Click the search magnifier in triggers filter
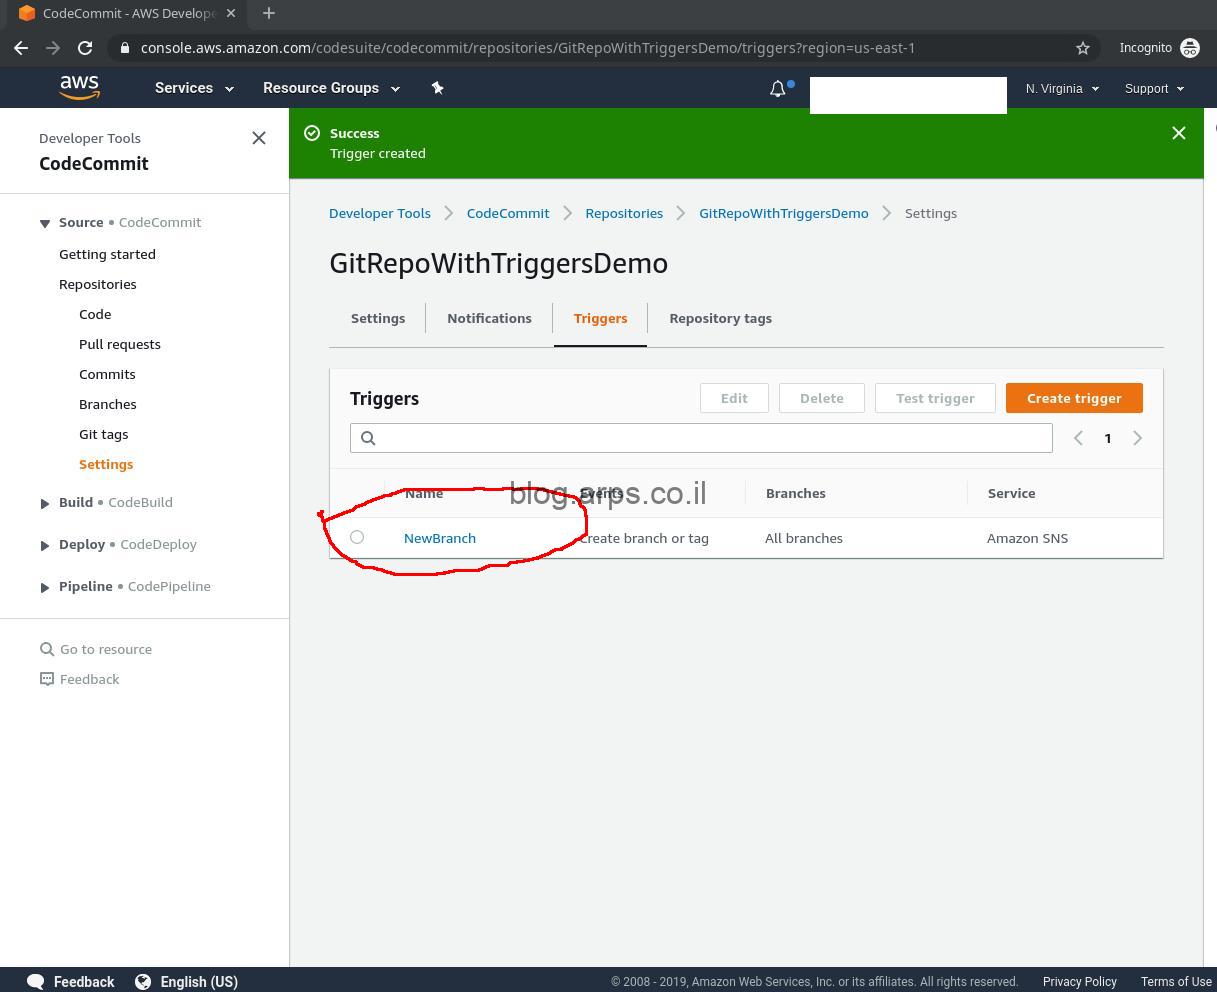The image size is (1217, 992). pyautogui.click(x=368, y=438)
